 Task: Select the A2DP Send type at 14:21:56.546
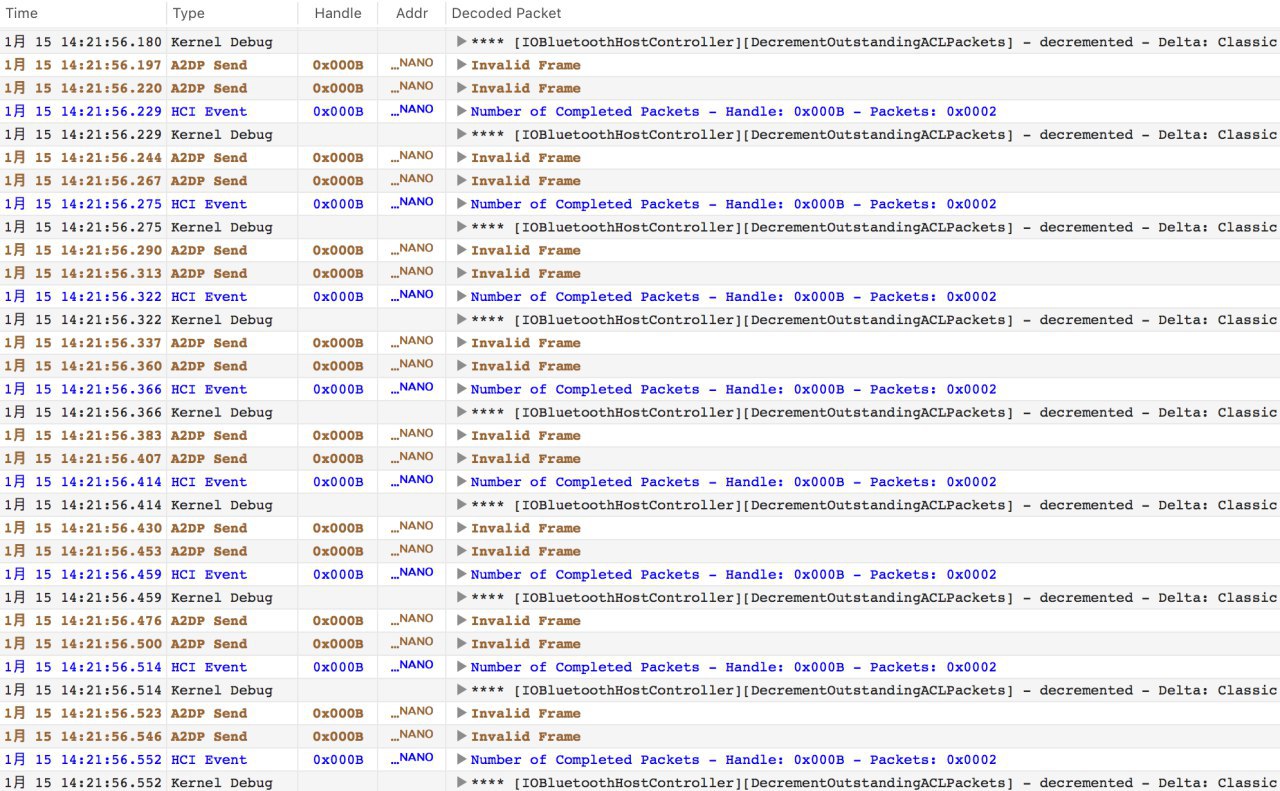[x=209, y=736]
